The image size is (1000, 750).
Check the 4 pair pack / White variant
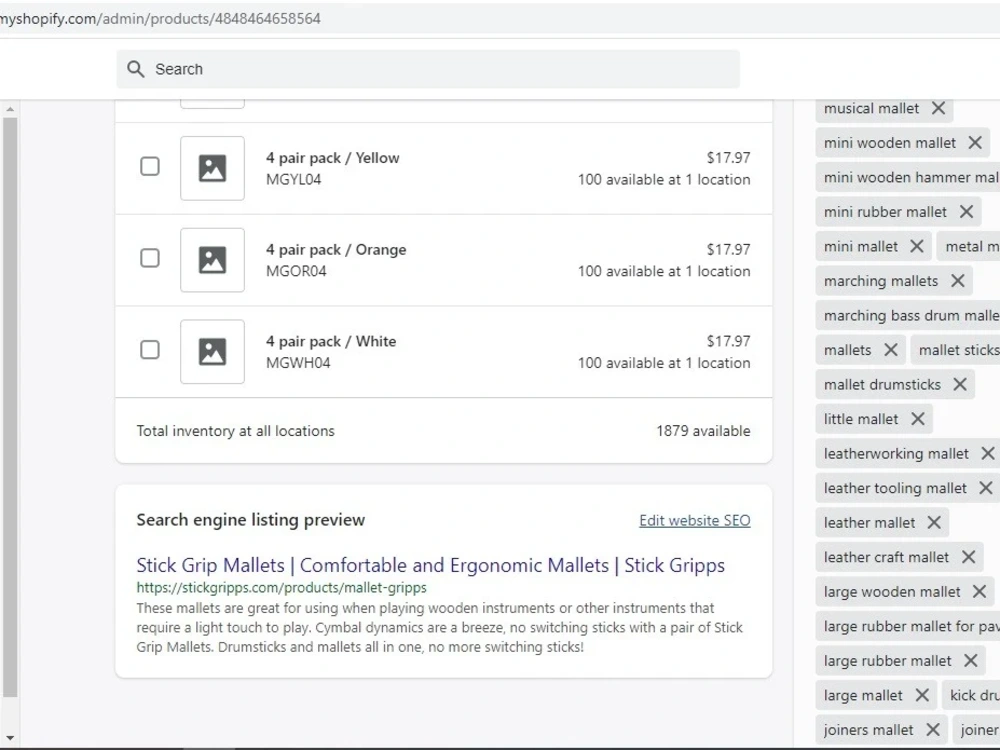tap(150, 350)
